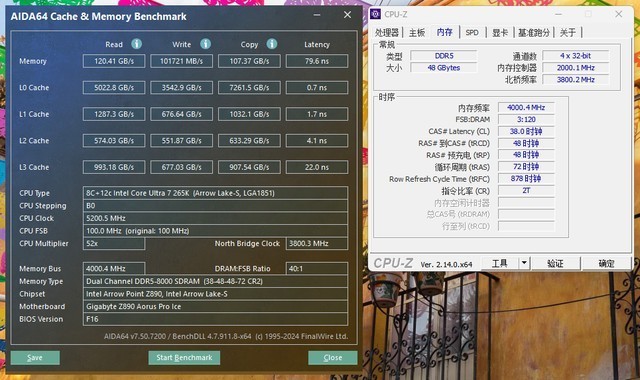Click the CPU Type field
The image size is (640, 380).
pos(215,193)
